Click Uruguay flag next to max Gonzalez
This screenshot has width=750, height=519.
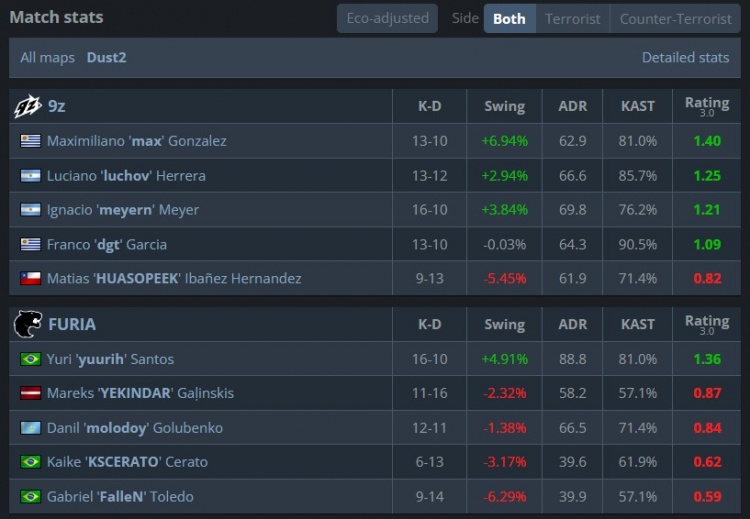point(31,141)
